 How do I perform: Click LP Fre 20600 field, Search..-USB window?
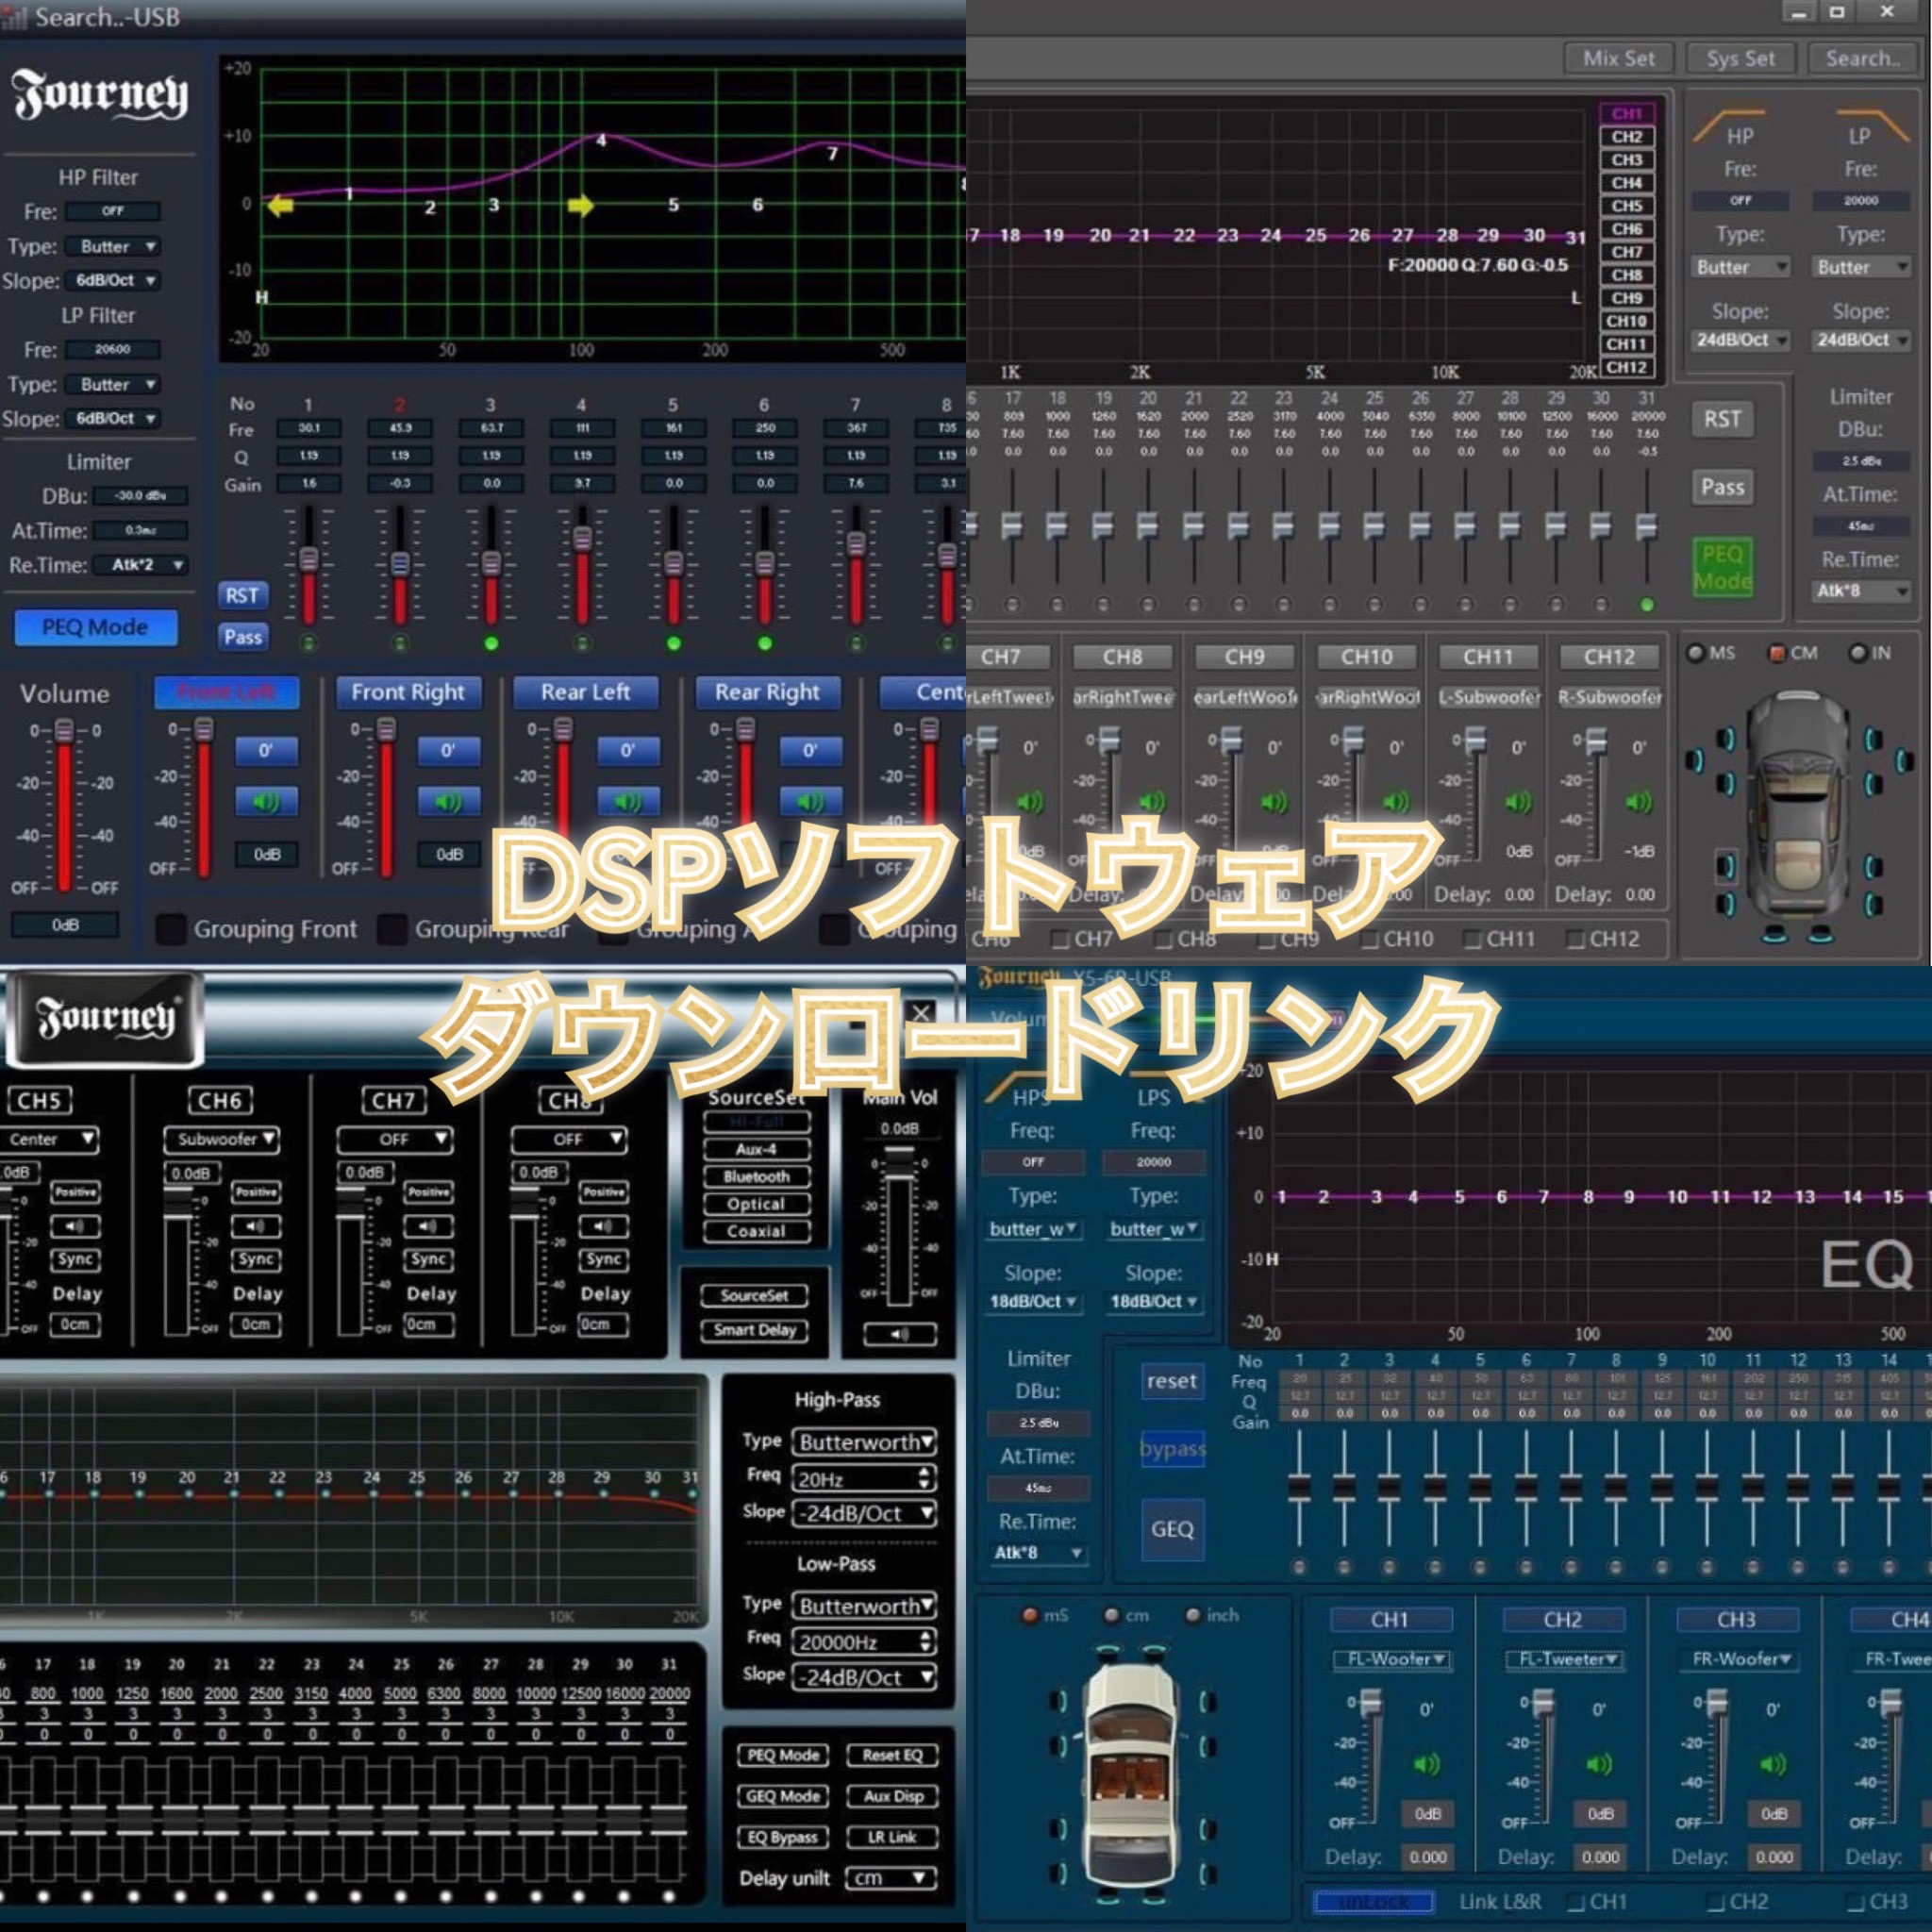tap(113, 349)
